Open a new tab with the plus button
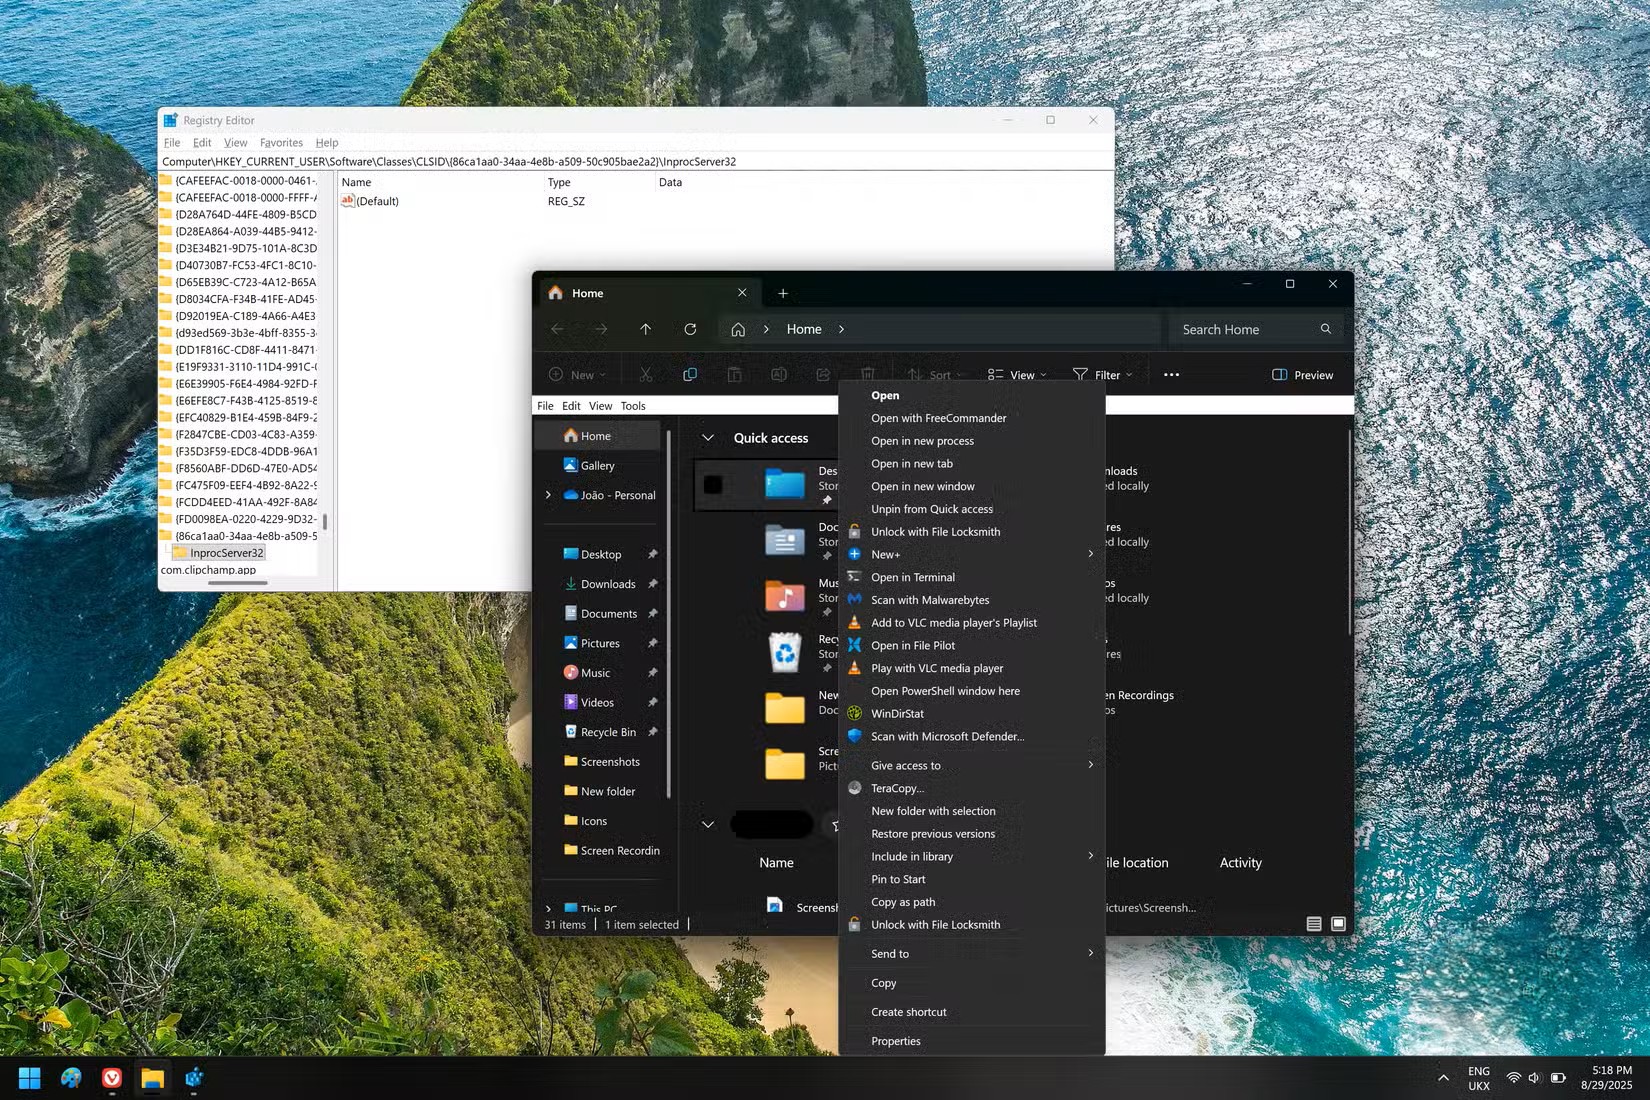The width and height of the screenshot is (1650, 1100). [x=782, y=292]
